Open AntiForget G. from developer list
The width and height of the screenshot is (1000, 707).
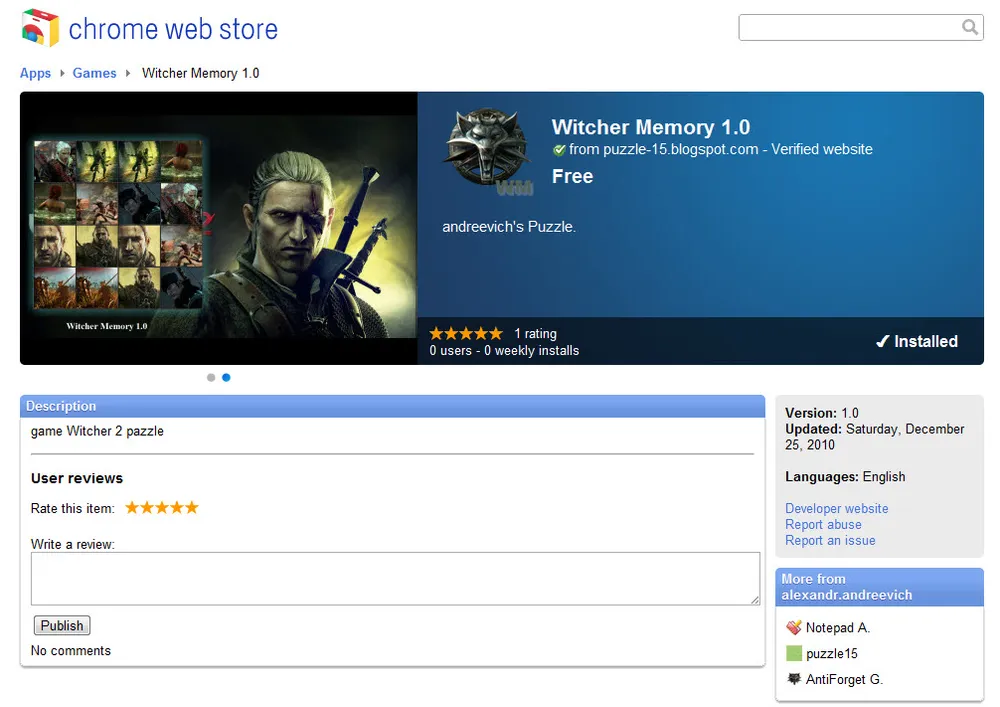pyautogui.click(x=844, y=679)
